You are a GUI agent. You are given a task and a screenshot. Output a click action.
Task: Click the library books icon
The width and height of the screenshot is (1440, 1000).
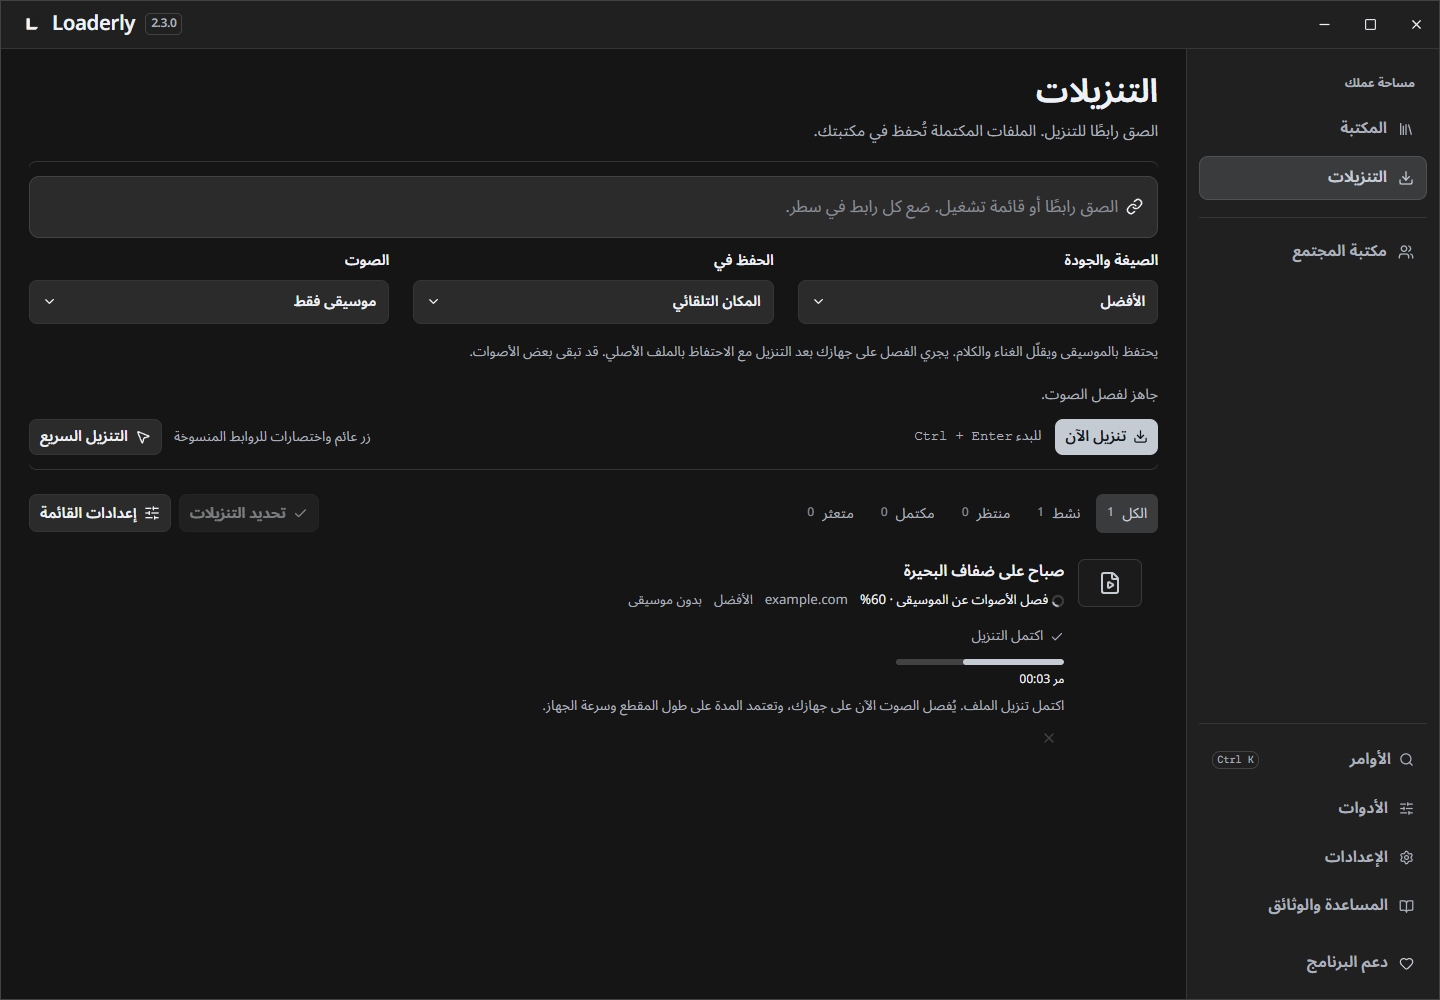coord(1406,129)
